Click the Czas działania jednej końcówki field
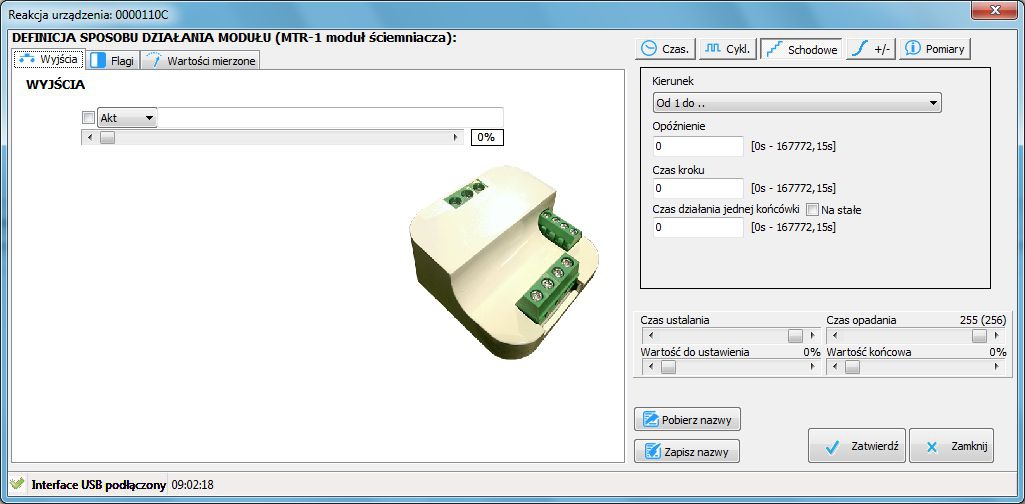1025x504 pixels. [x=698, y=227]
